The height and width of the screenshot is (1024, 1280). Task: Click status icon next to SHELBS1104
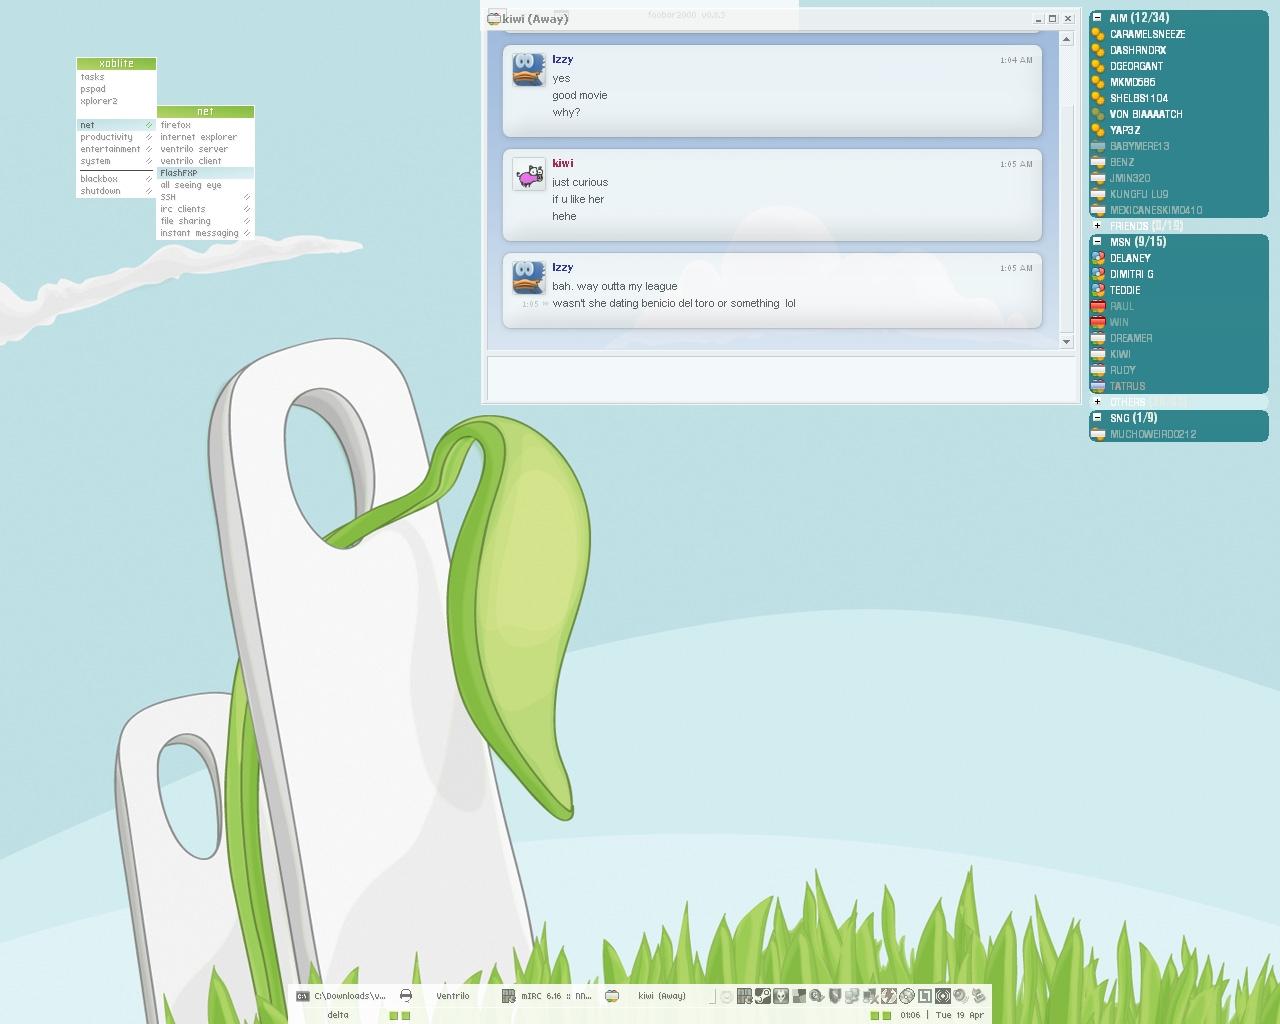click(1098, 98)
